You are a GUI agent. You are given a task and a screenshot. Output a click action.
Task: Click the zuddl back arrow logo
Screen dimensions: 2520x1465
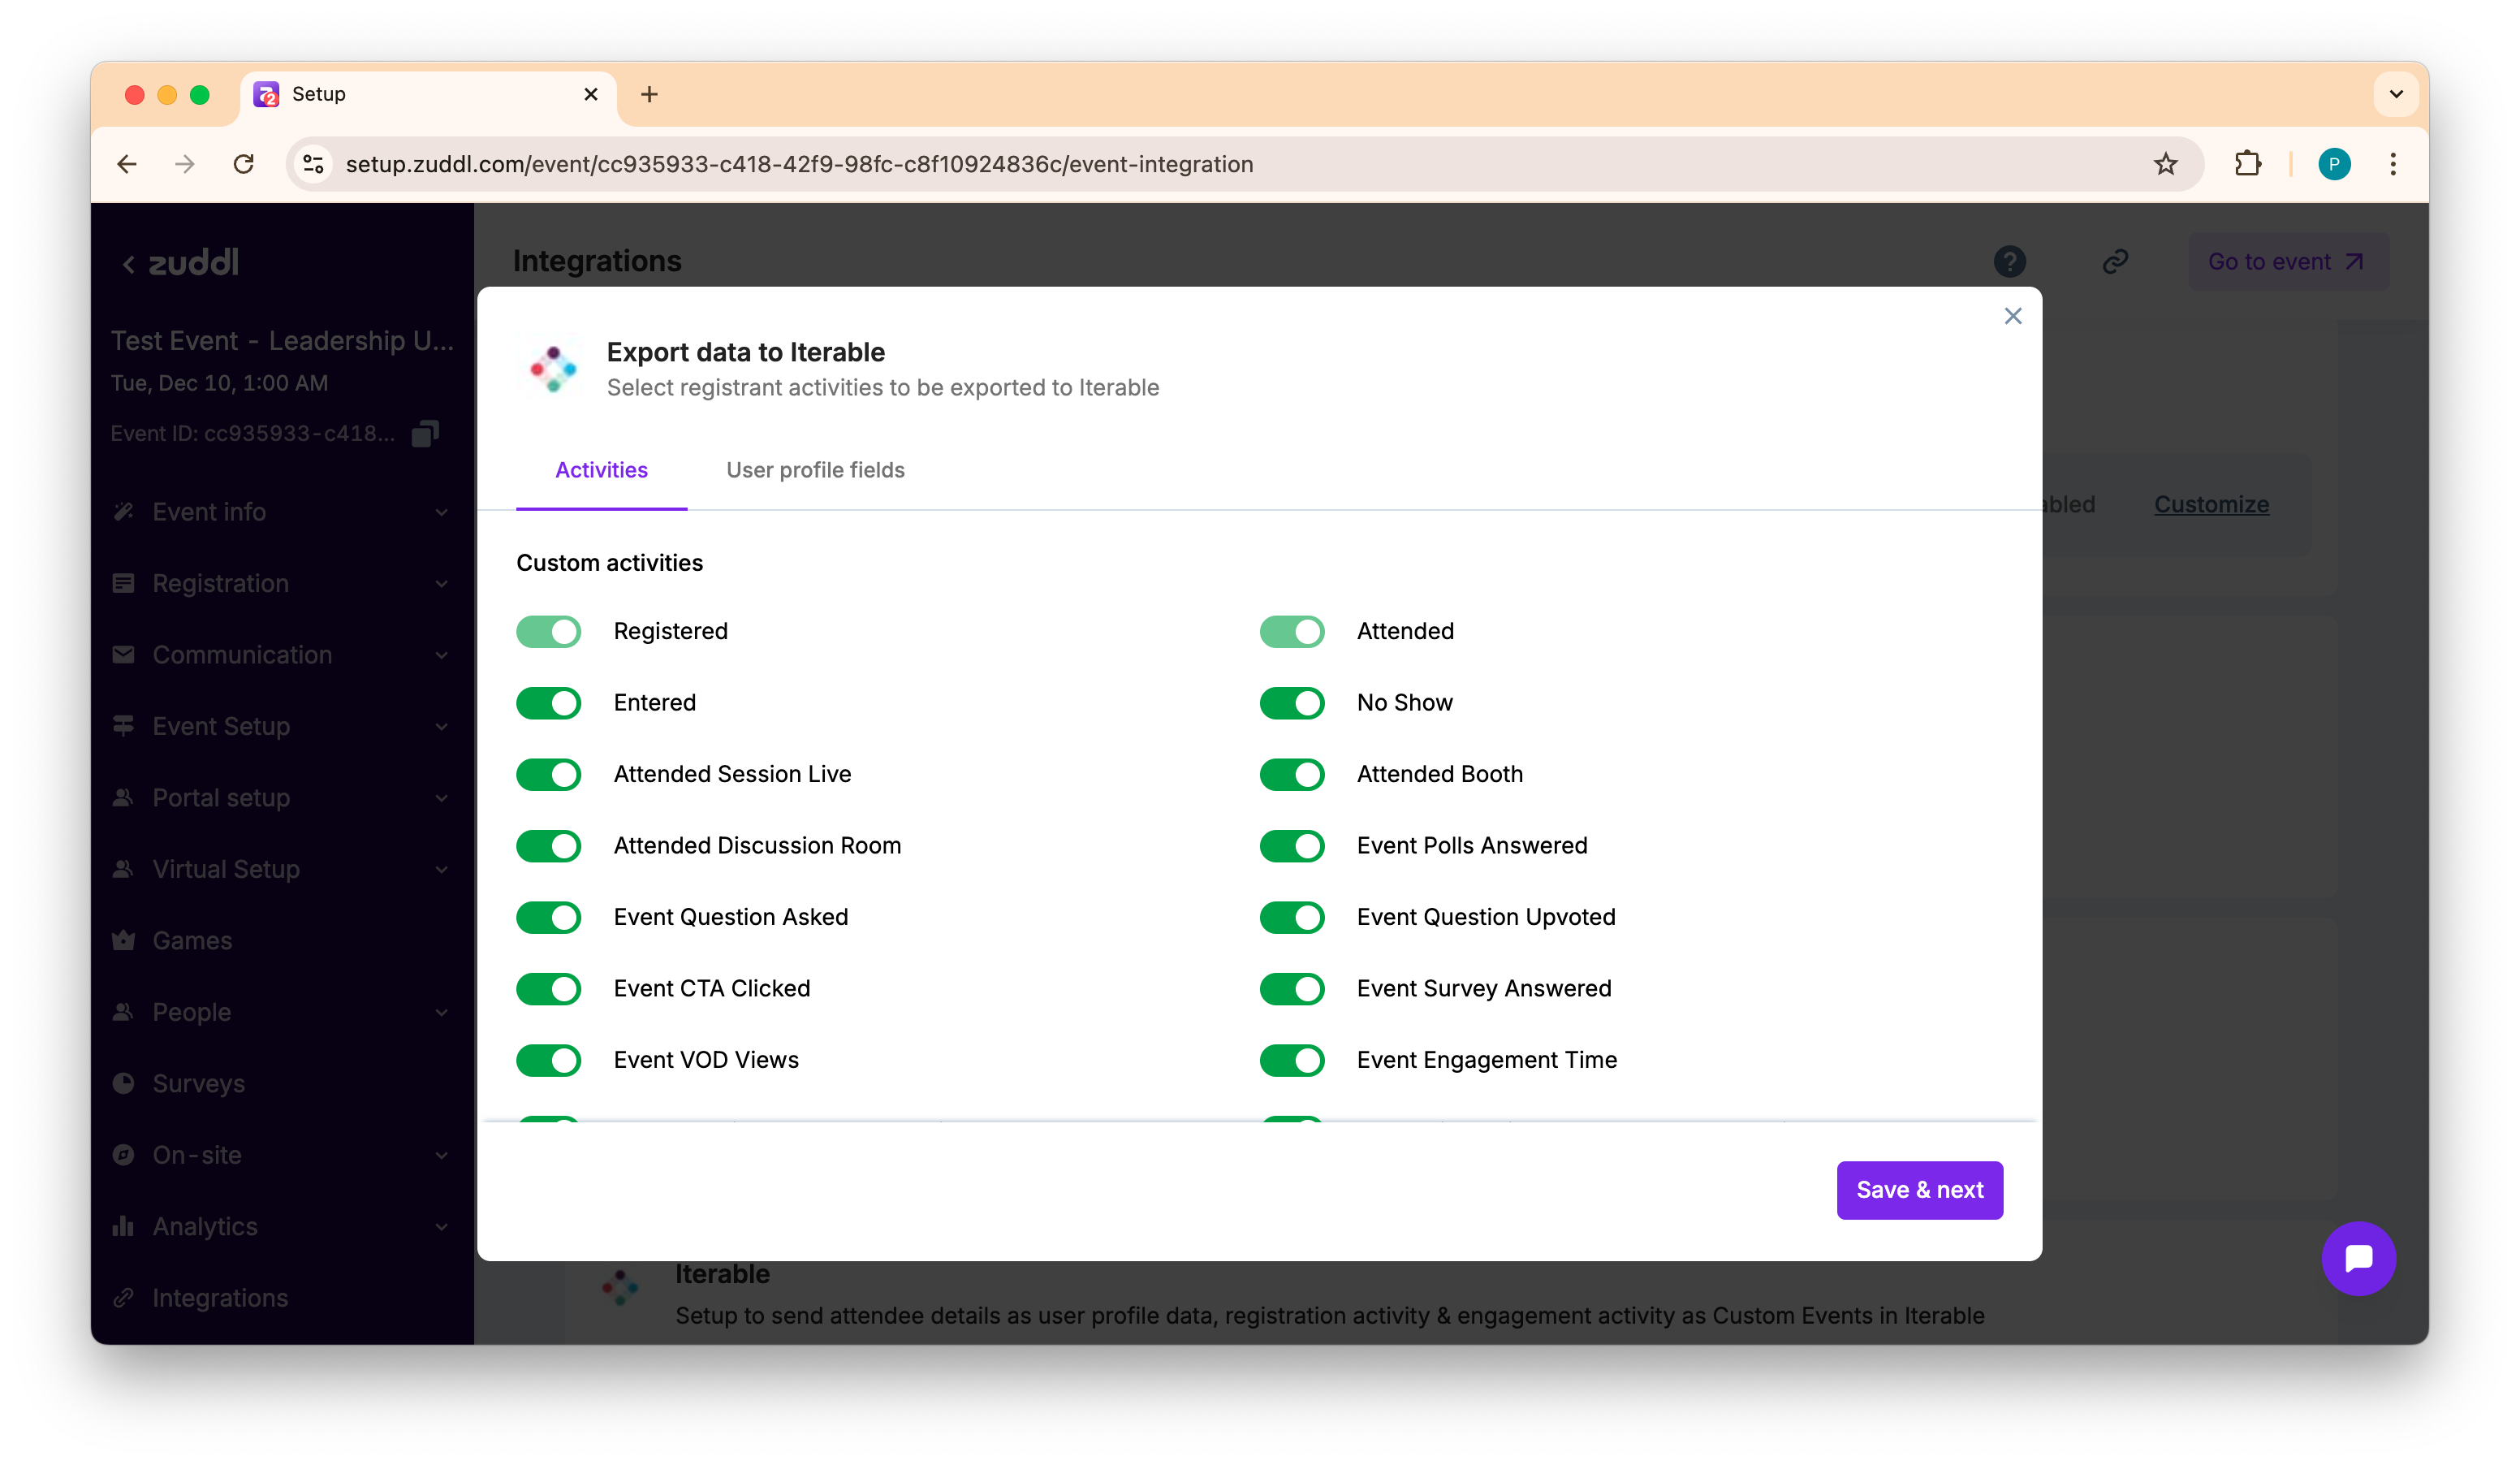coord(180,263)
